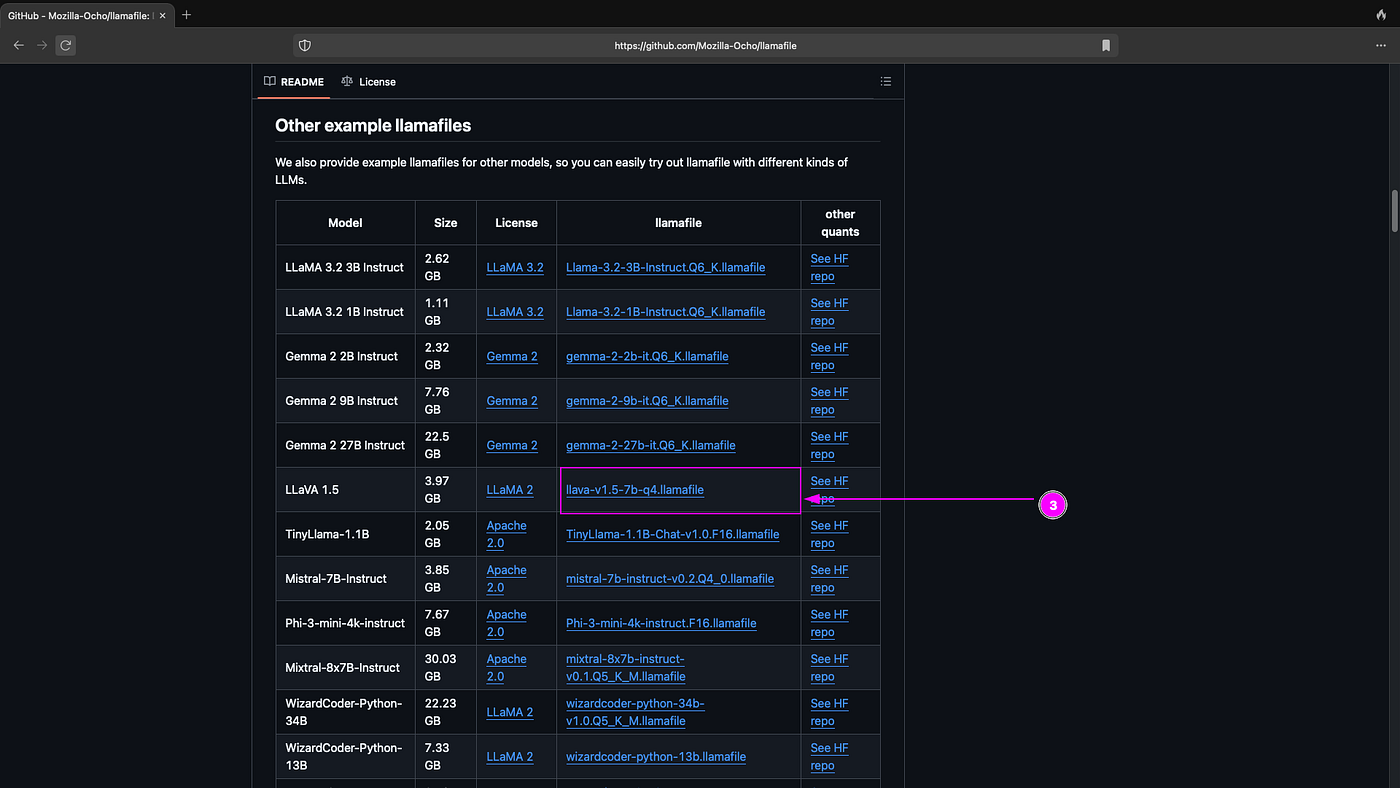
Task: Open the gemma-2-9b-it.Q6_K.llamafile link
Action: 647,401
